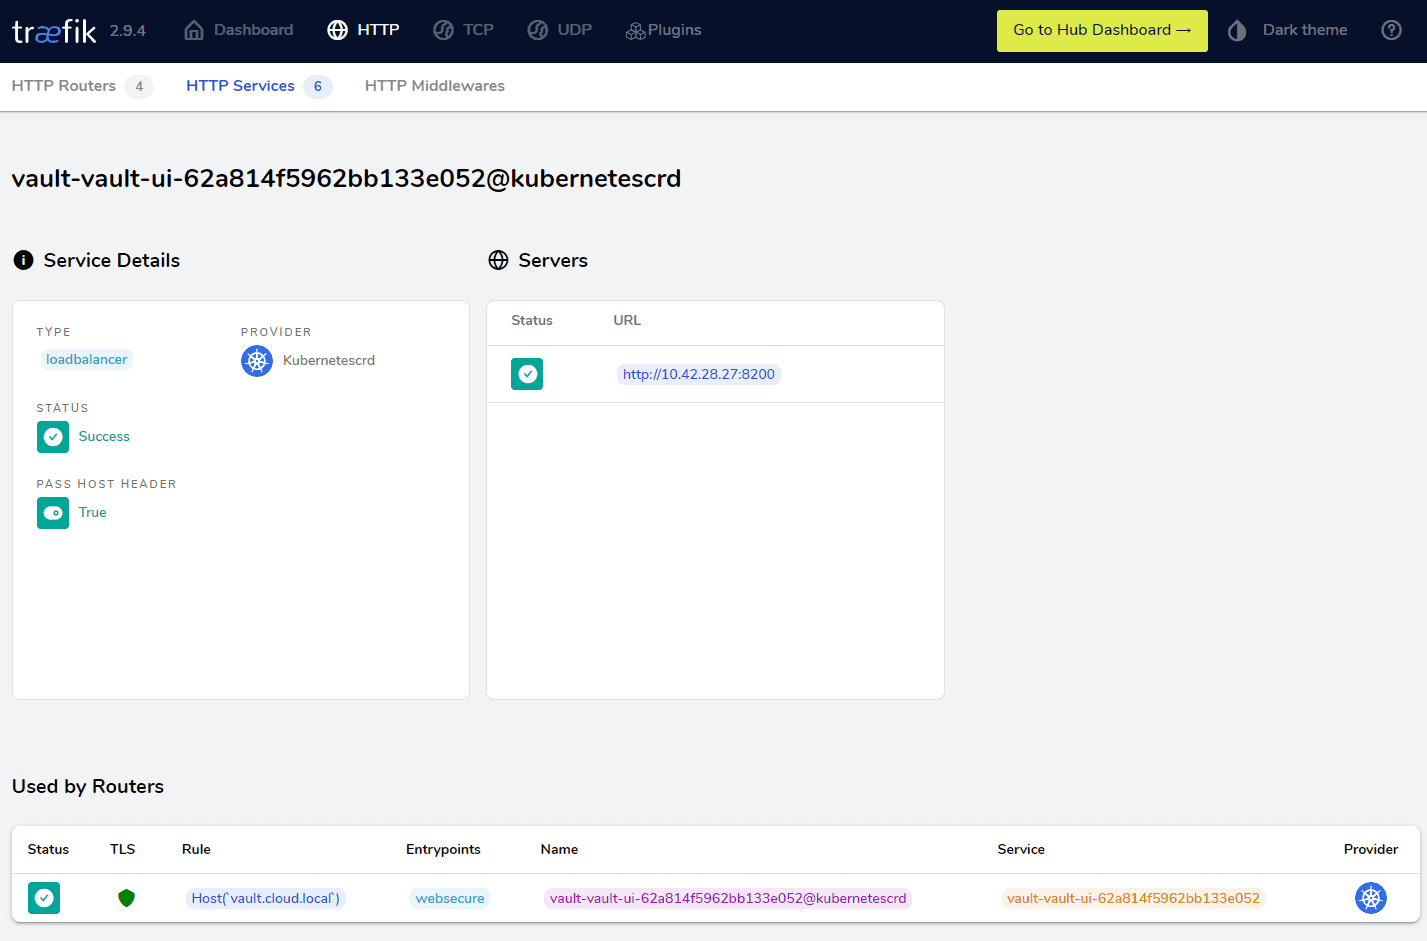The height and width of the screenshot is (941, 1427).
Task: Select the TCP menu item
Action: (464, 30)
